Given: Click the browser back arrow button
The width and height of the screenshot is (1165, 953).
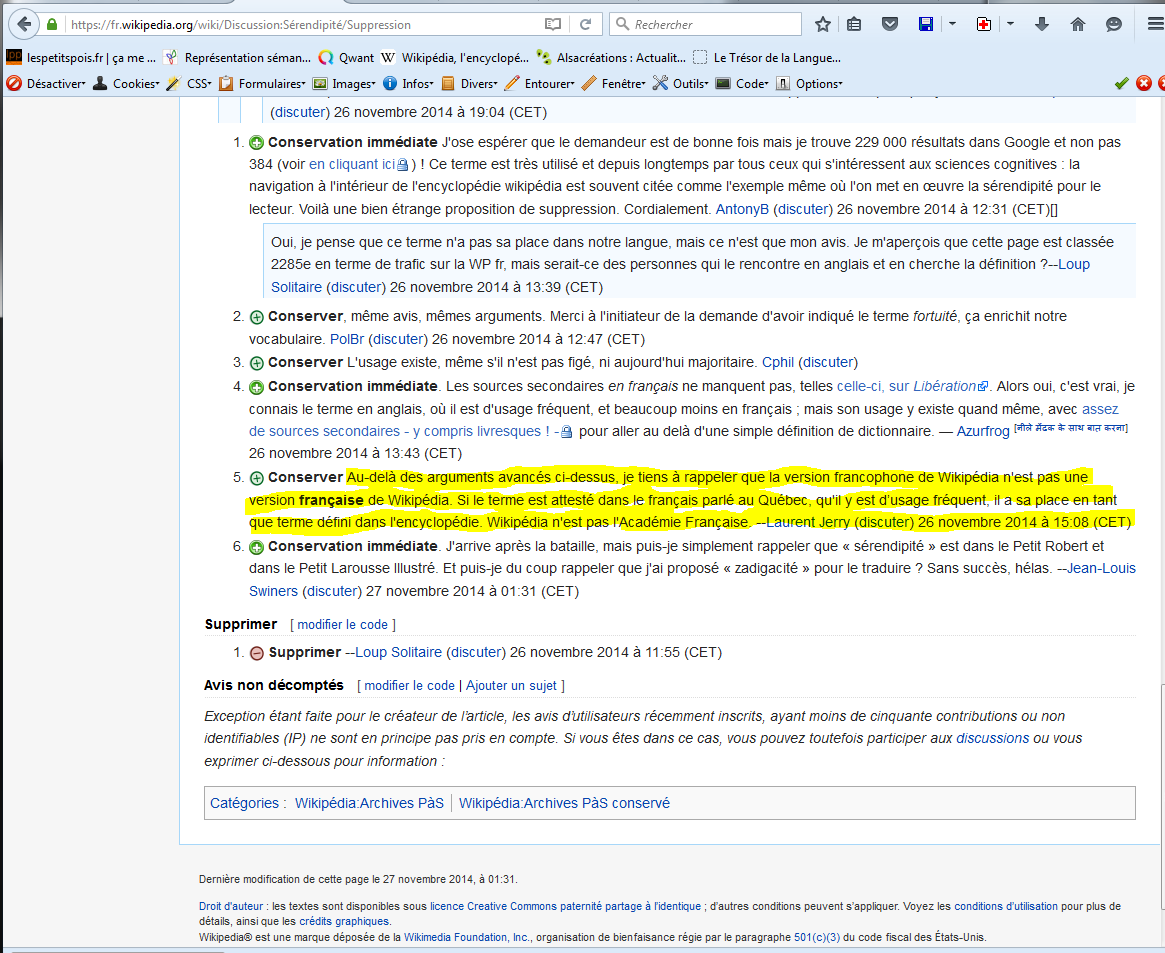Looking at the screenshot, I should click(23, 24).
